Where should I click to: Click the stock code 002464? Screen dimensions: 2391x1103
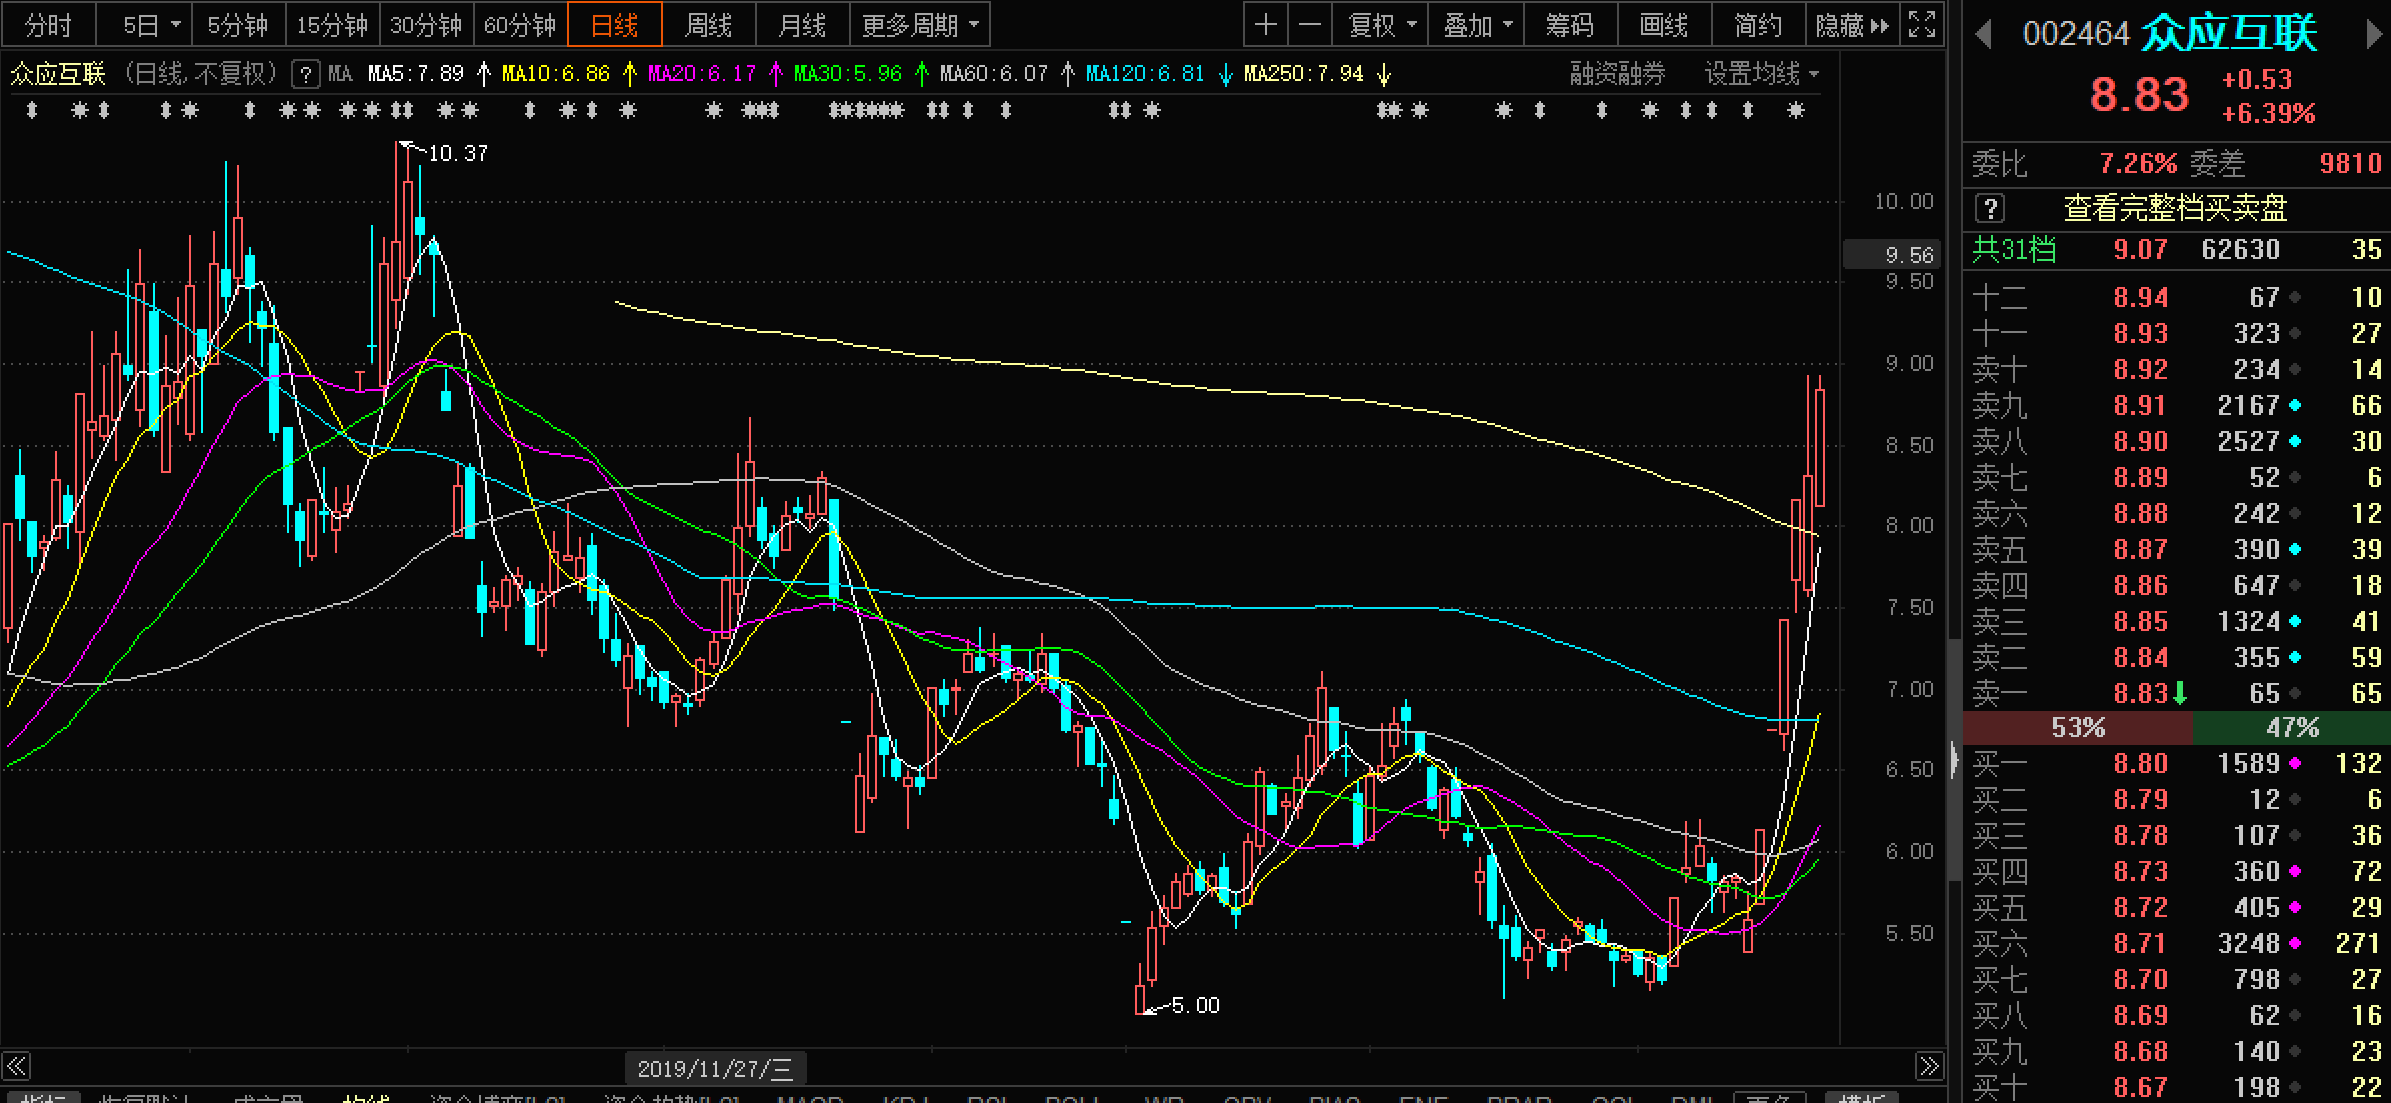pyautogui.click(x=2076, y=34)
